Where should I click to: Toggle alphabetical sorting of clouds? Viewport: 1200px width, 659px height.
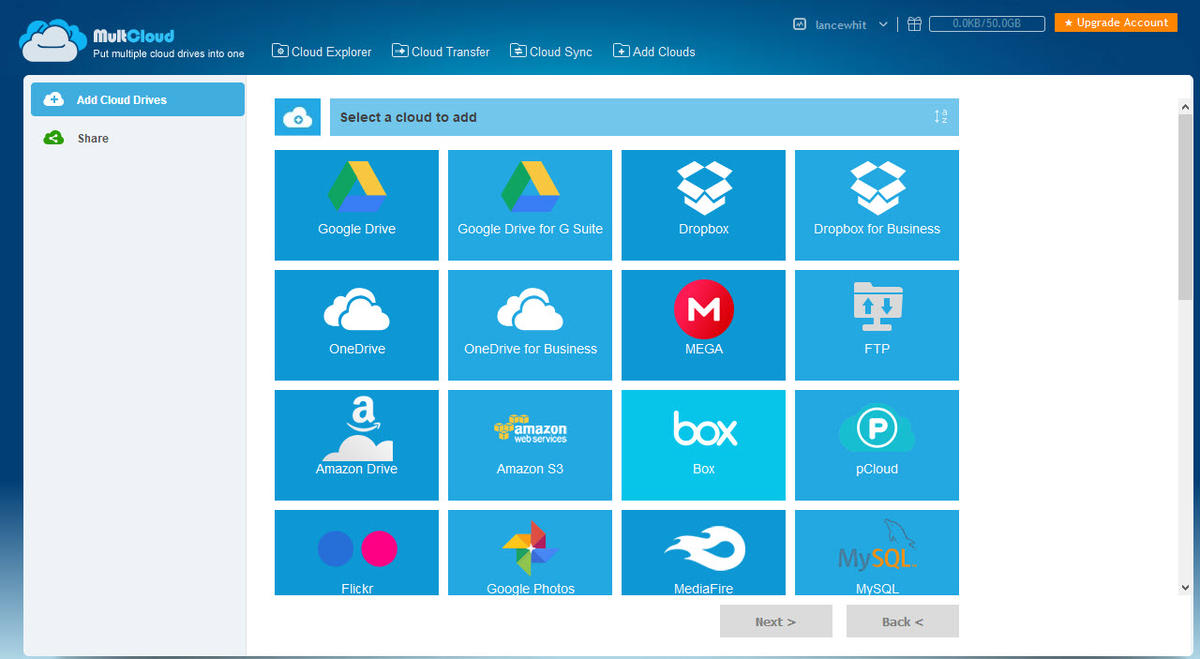tap(941, 116)
